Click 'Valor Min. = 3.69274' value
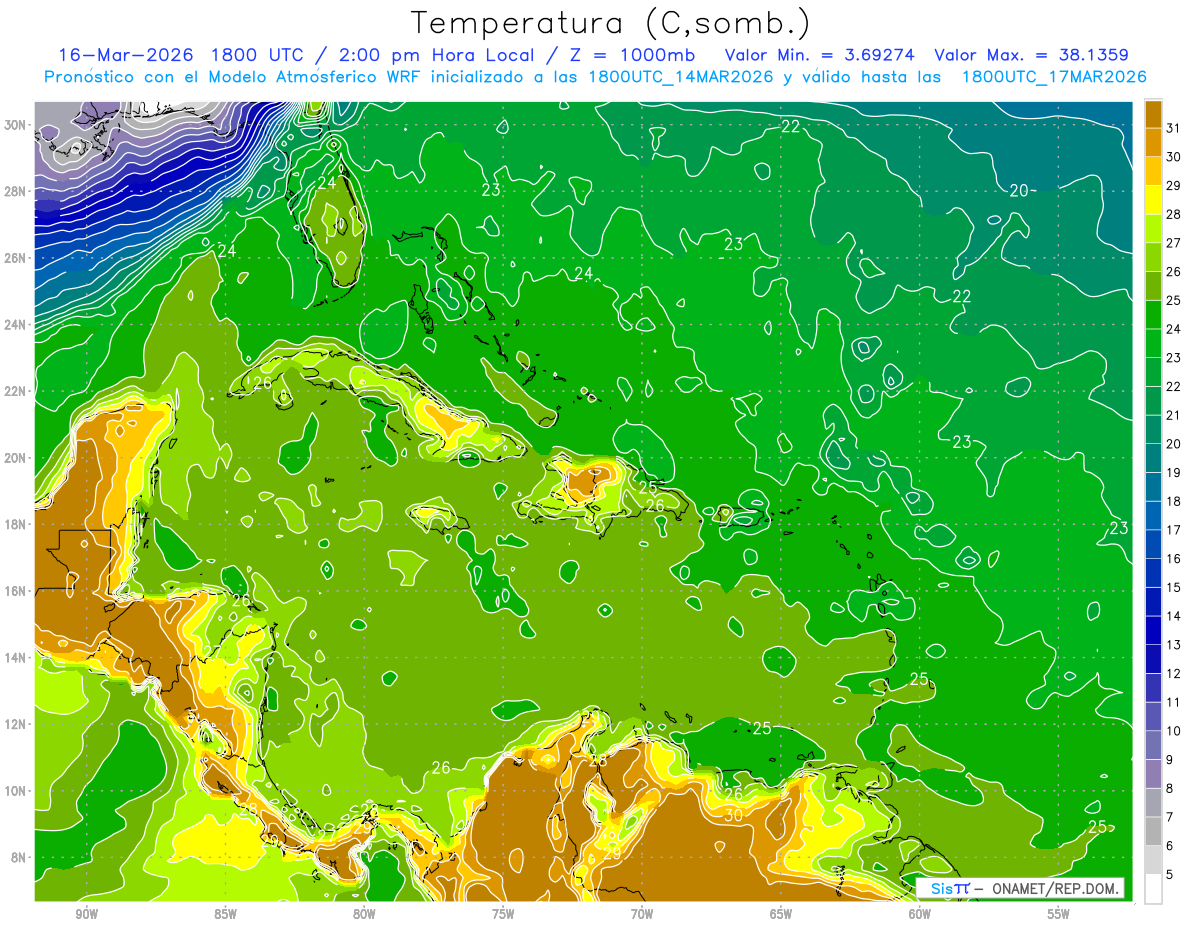The height and width of the screenshot is (927, 1200). (x=820, y=55)
